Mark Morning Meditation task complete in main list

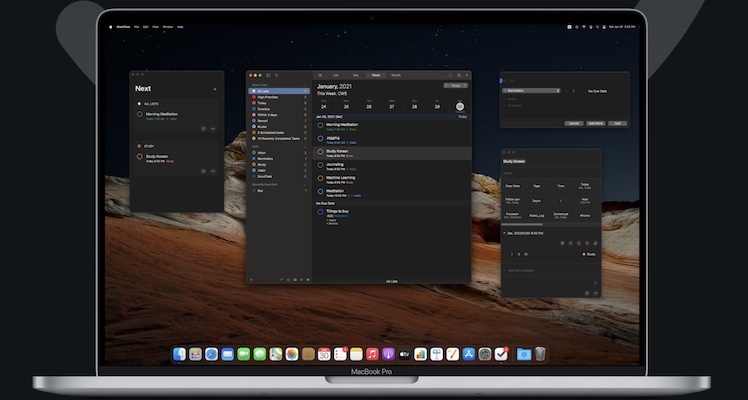click(321, 126)
